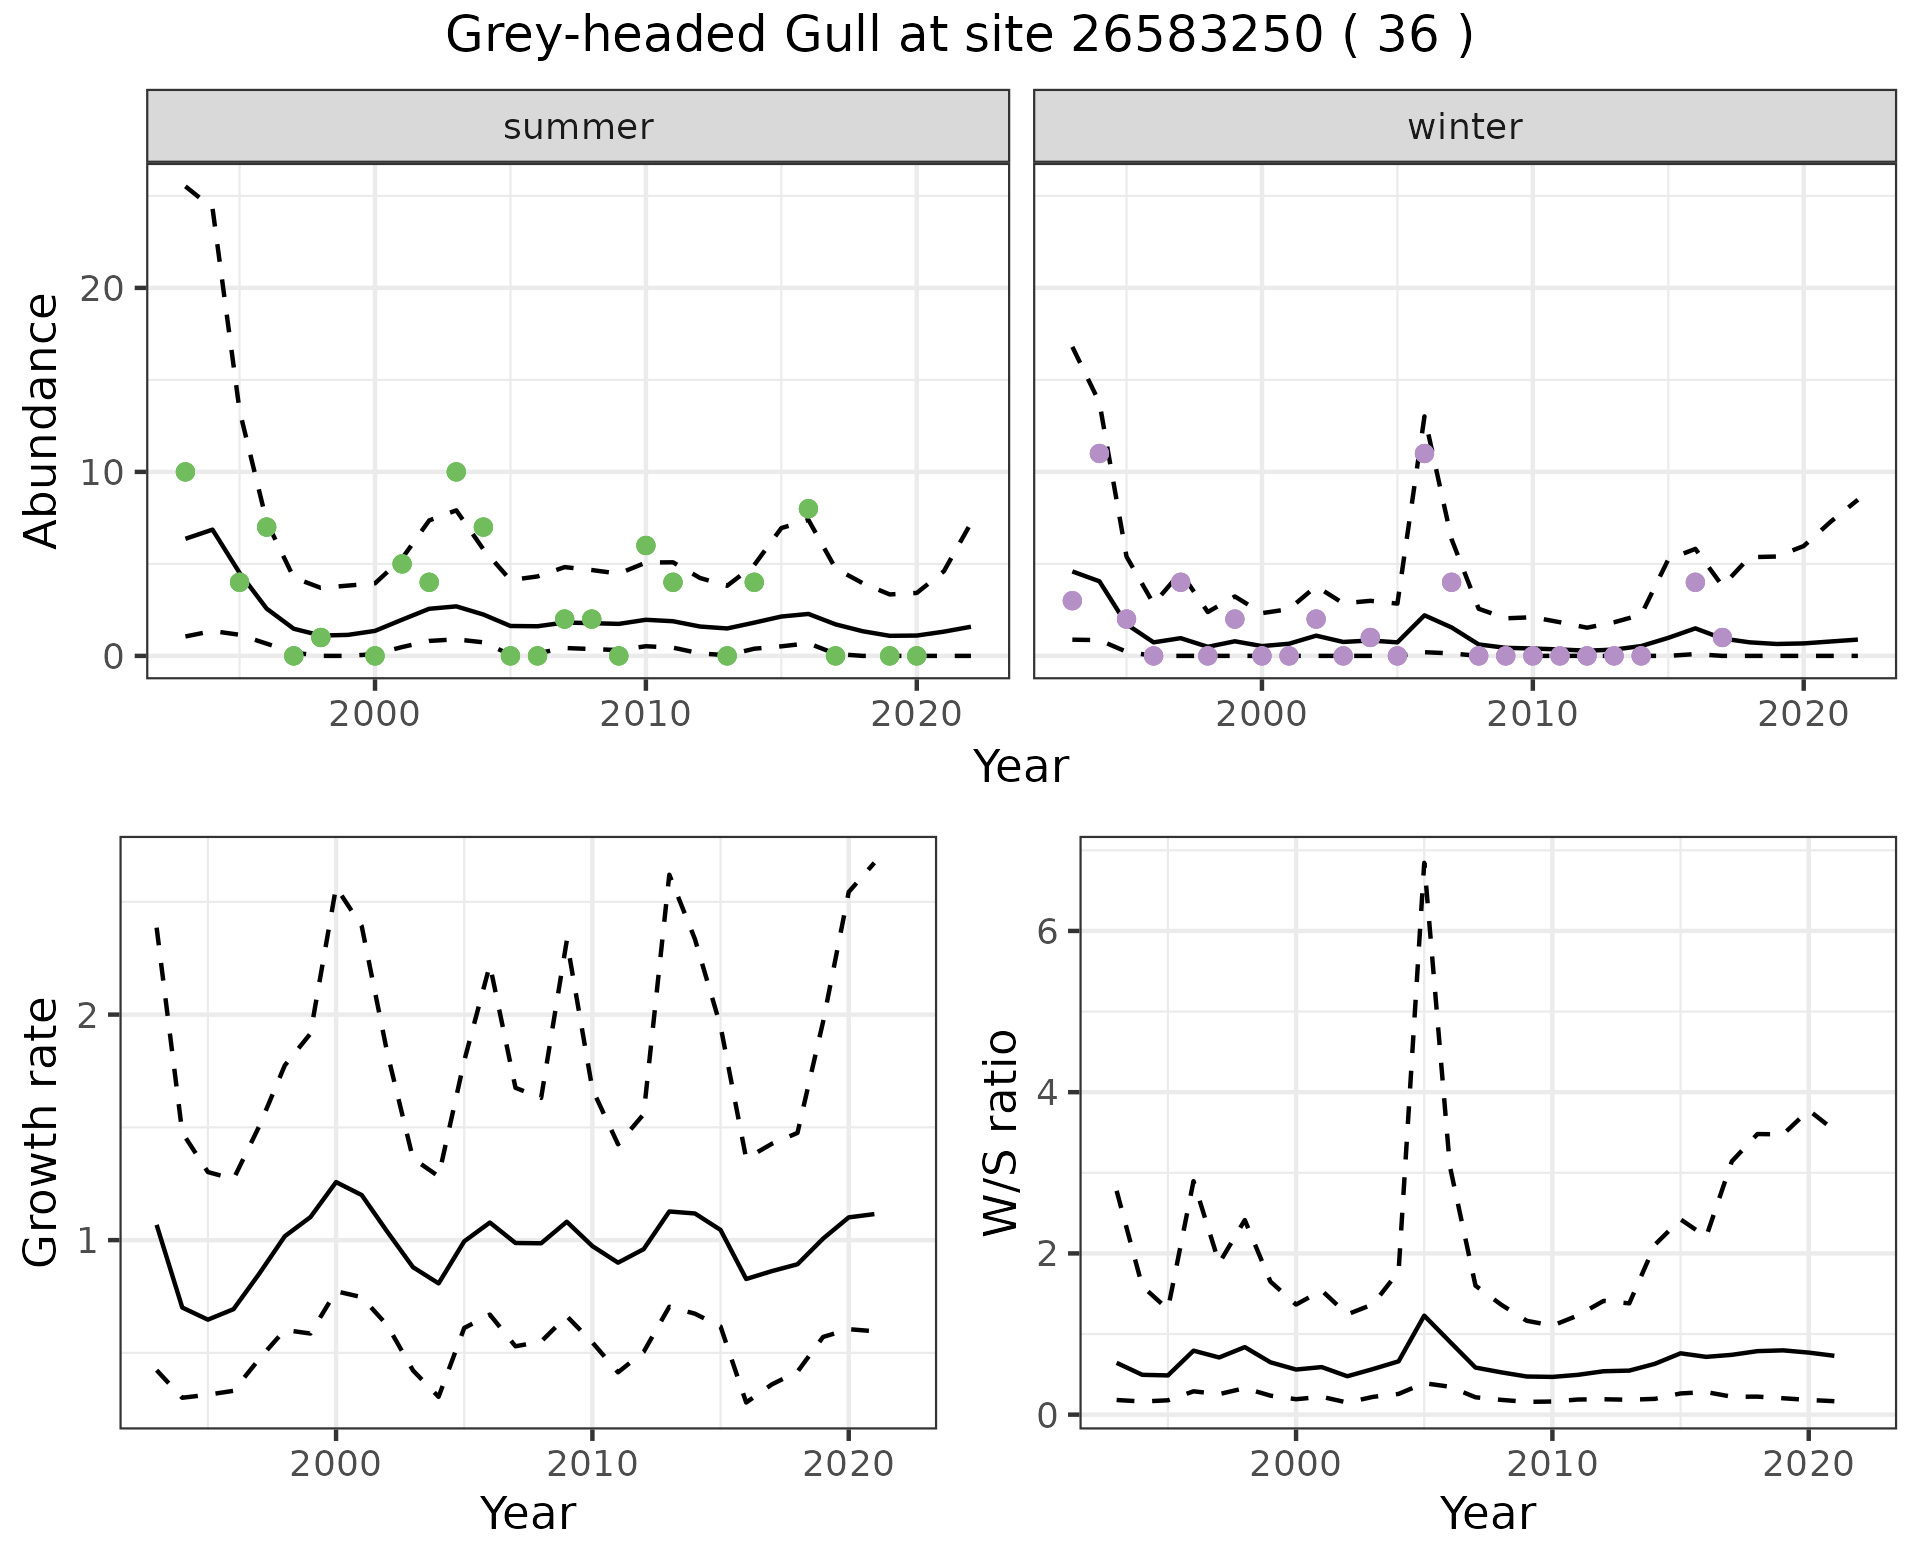Click the Year label under Growth rate plot
This screenshot has width=1920, height=1560.
528,1513
